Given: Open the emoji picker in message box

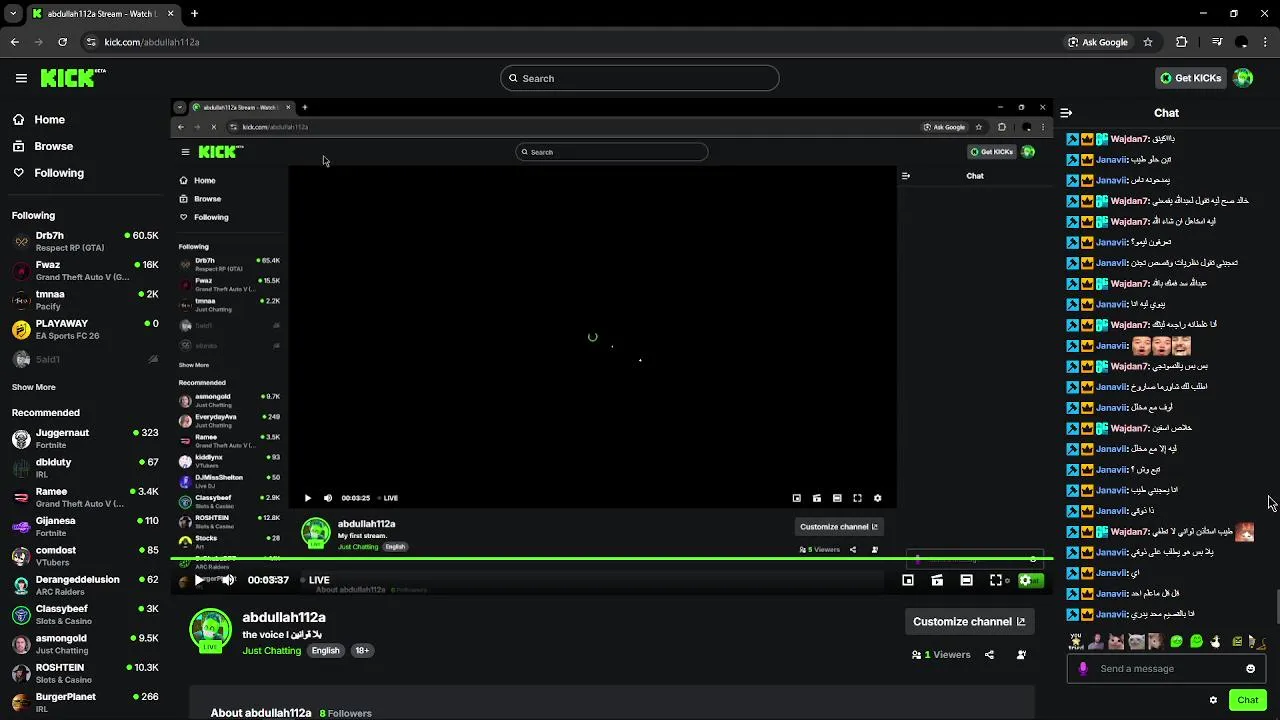Looking at the screenshot, I should [1250, 669].
